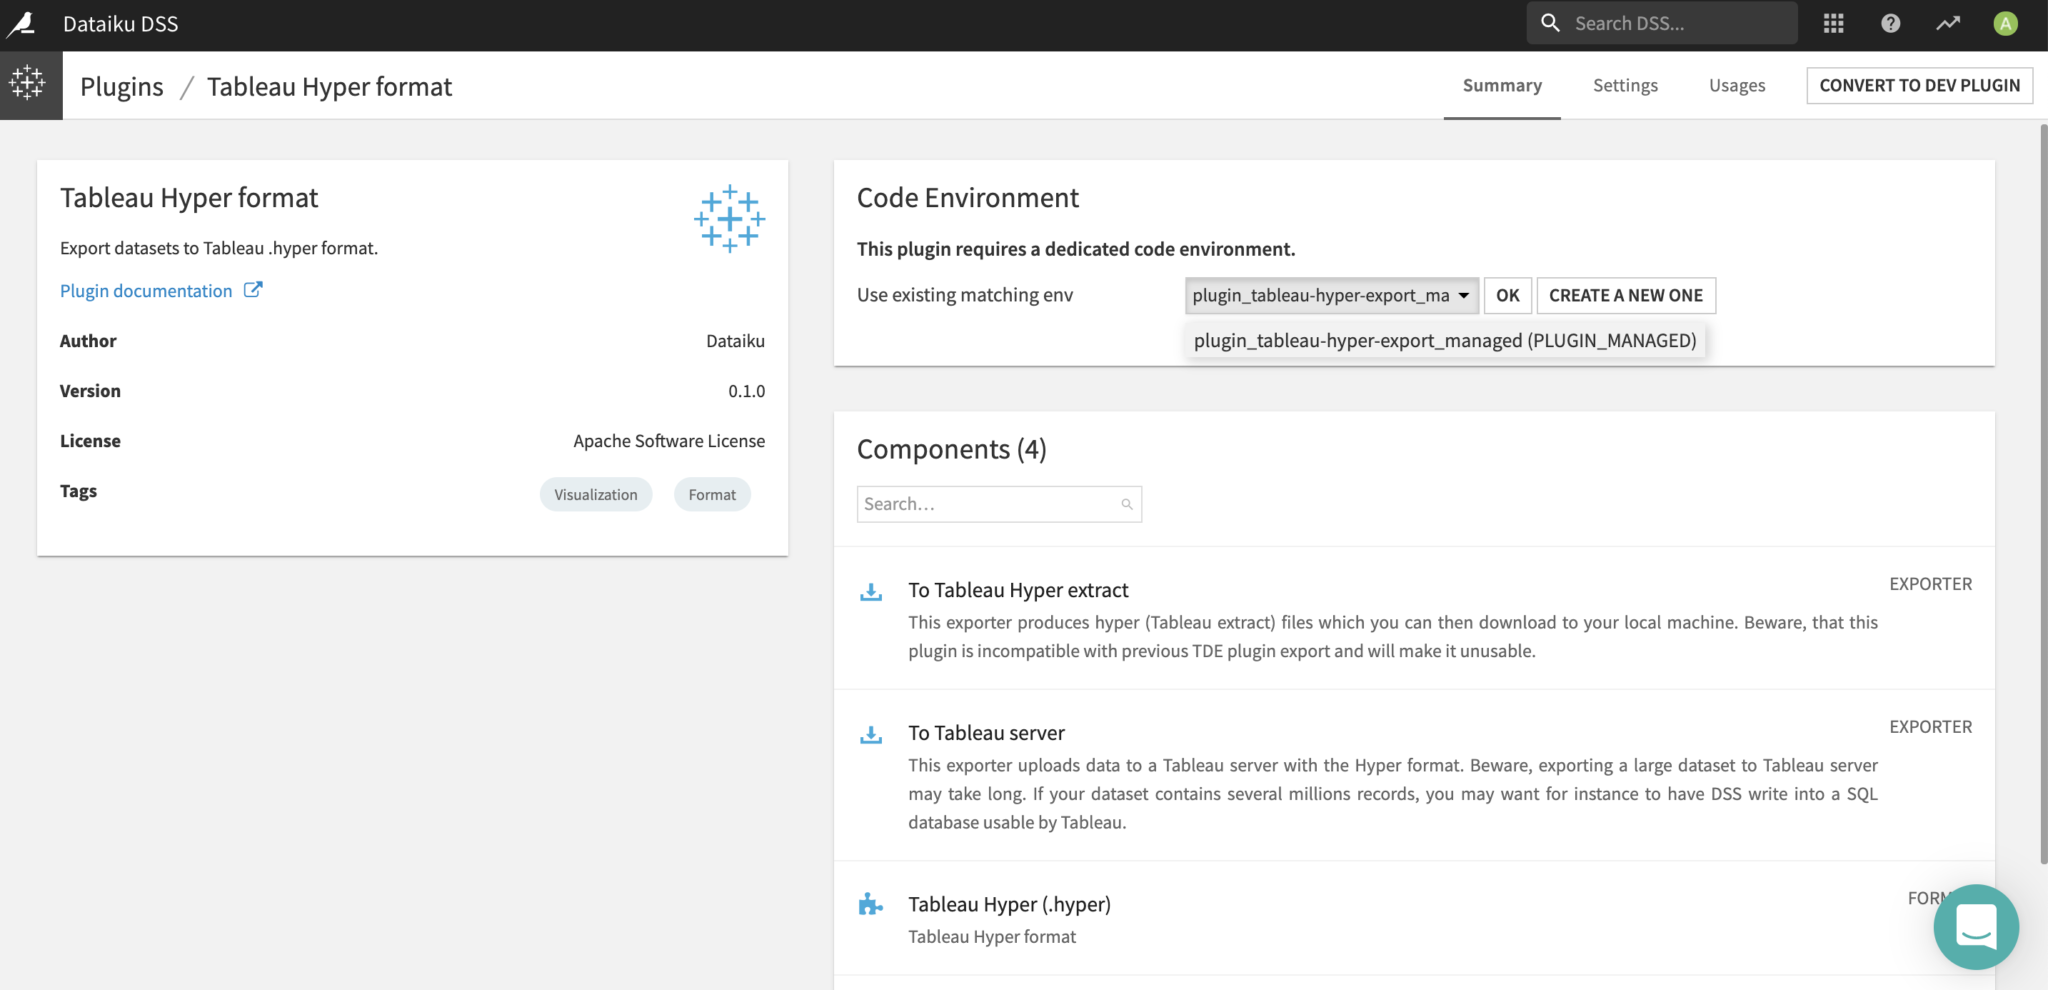Screen dimensions: 2048x990
Task: Open the applications grid icon in header
Action: [x=1834, y=23]
